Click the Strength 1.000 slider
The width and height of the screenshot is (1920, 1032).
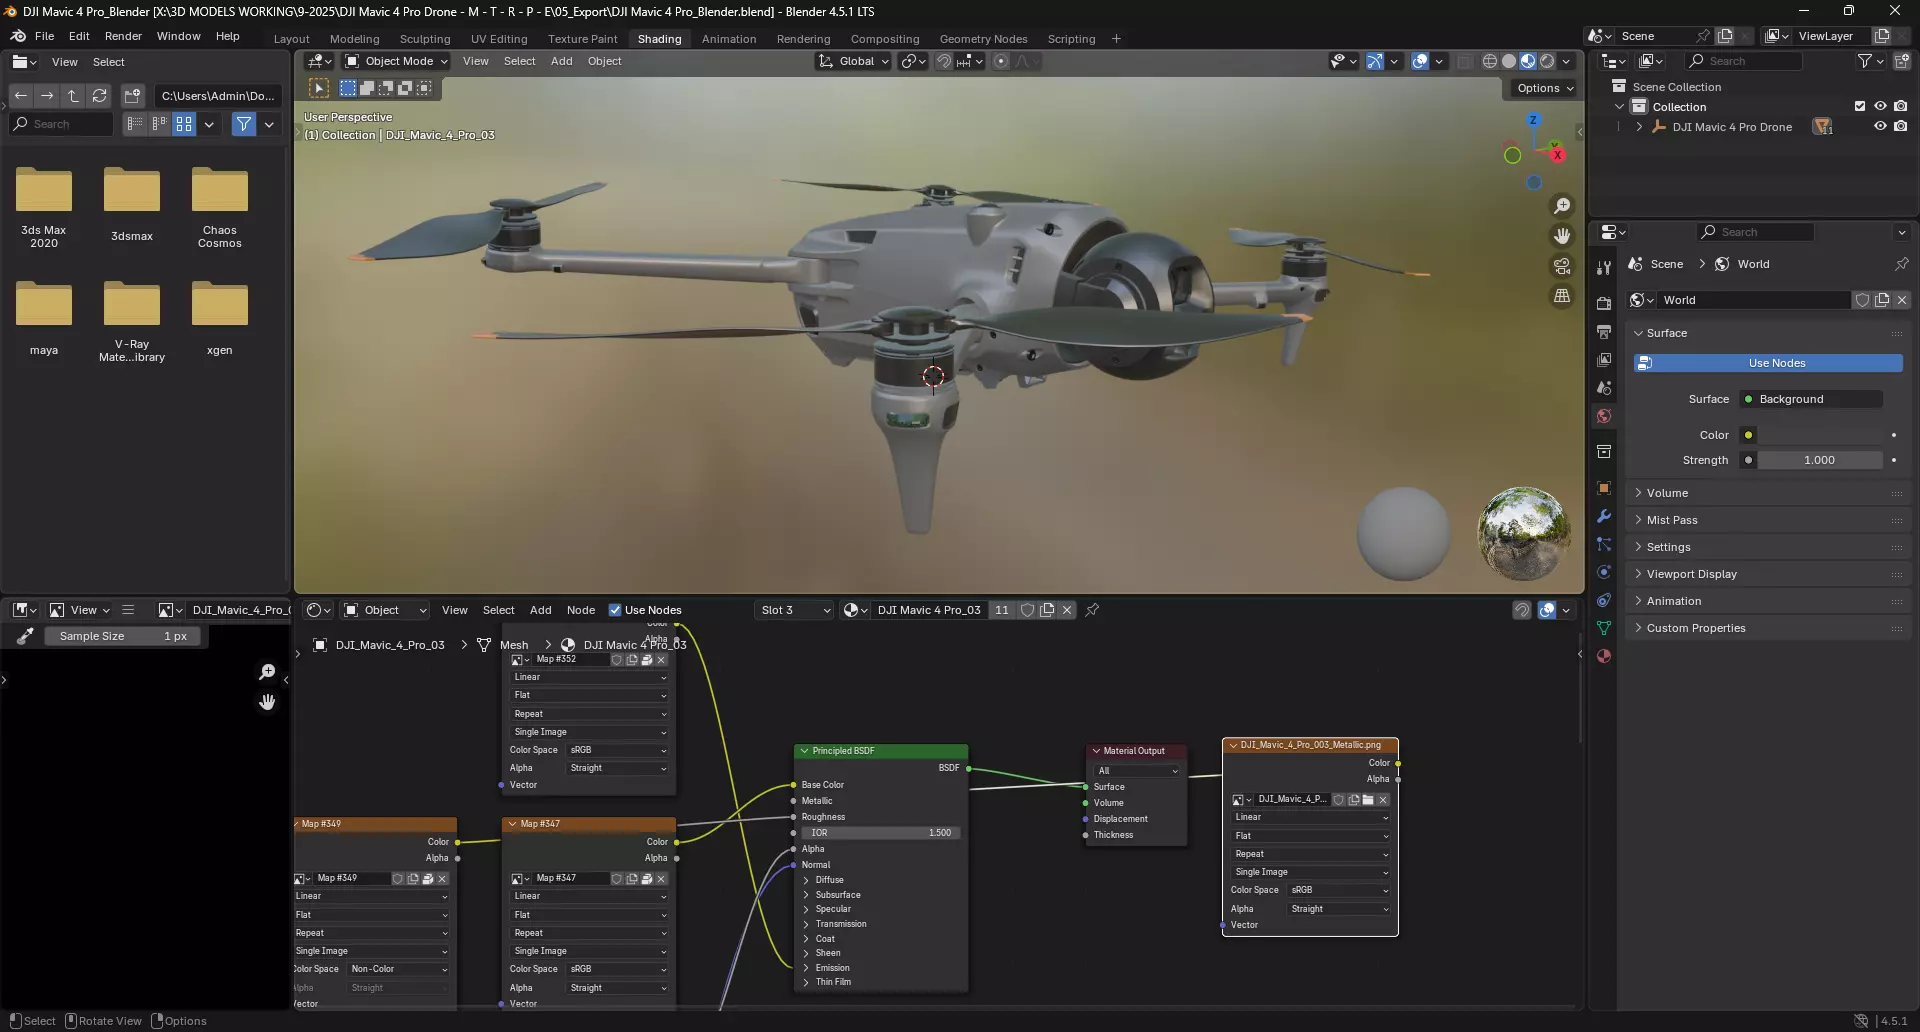point(1819,460)
